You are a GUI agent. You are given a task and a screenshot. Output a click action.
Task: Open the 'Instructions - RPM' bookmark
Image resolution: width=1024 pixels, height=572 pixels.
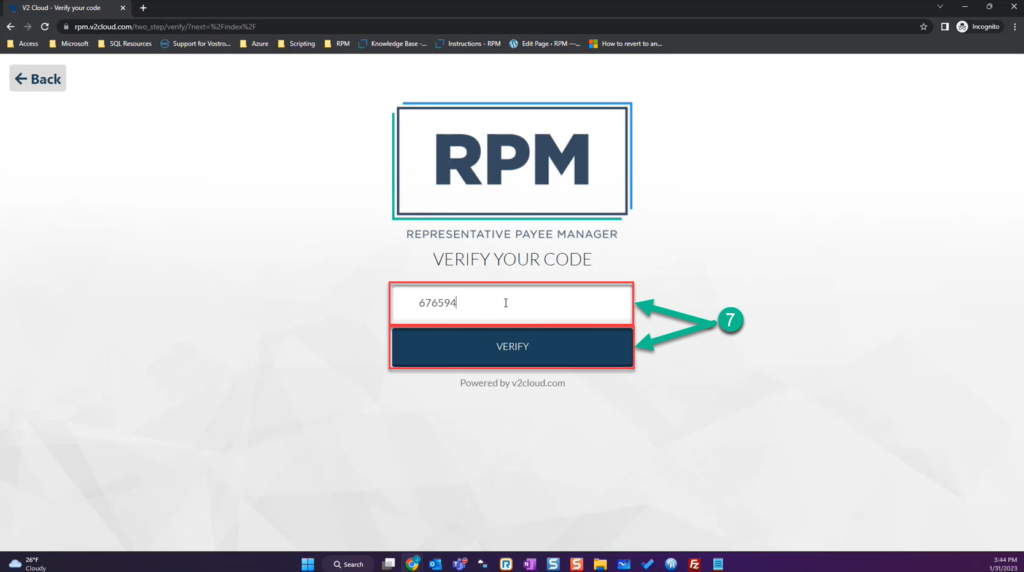468,44
